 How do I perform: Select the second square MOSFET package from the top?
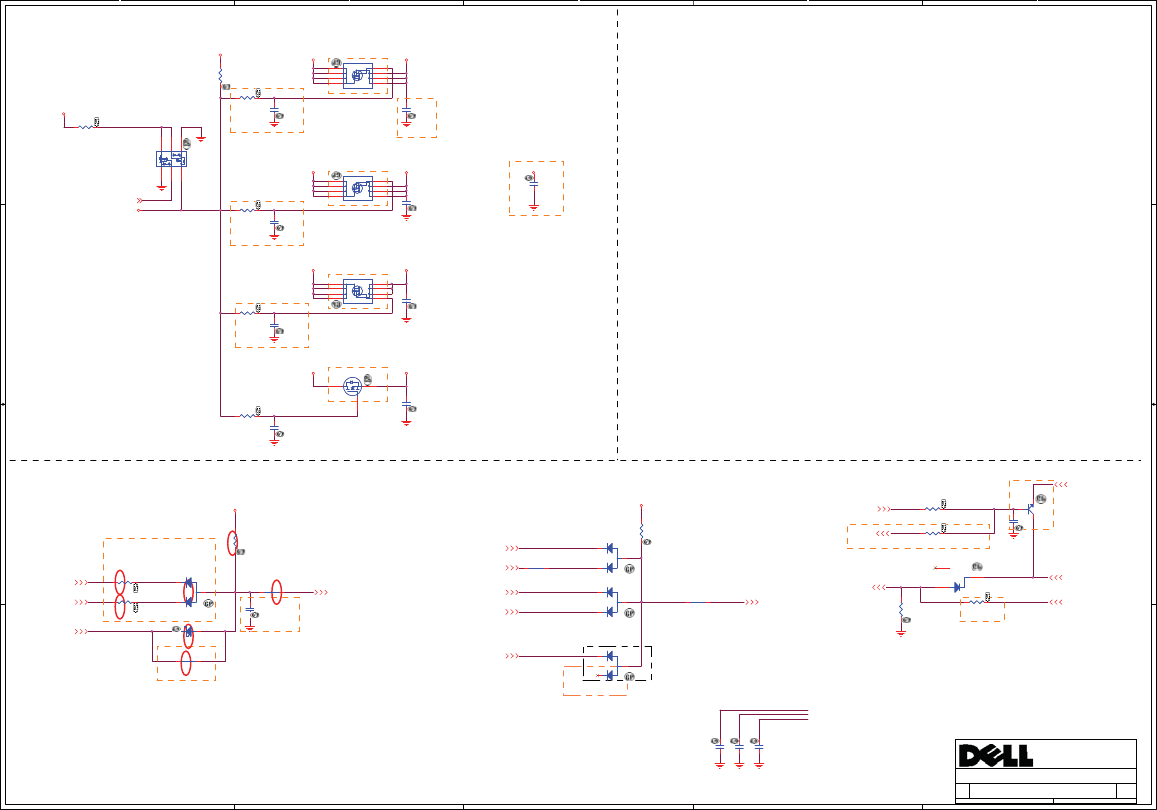358,189
